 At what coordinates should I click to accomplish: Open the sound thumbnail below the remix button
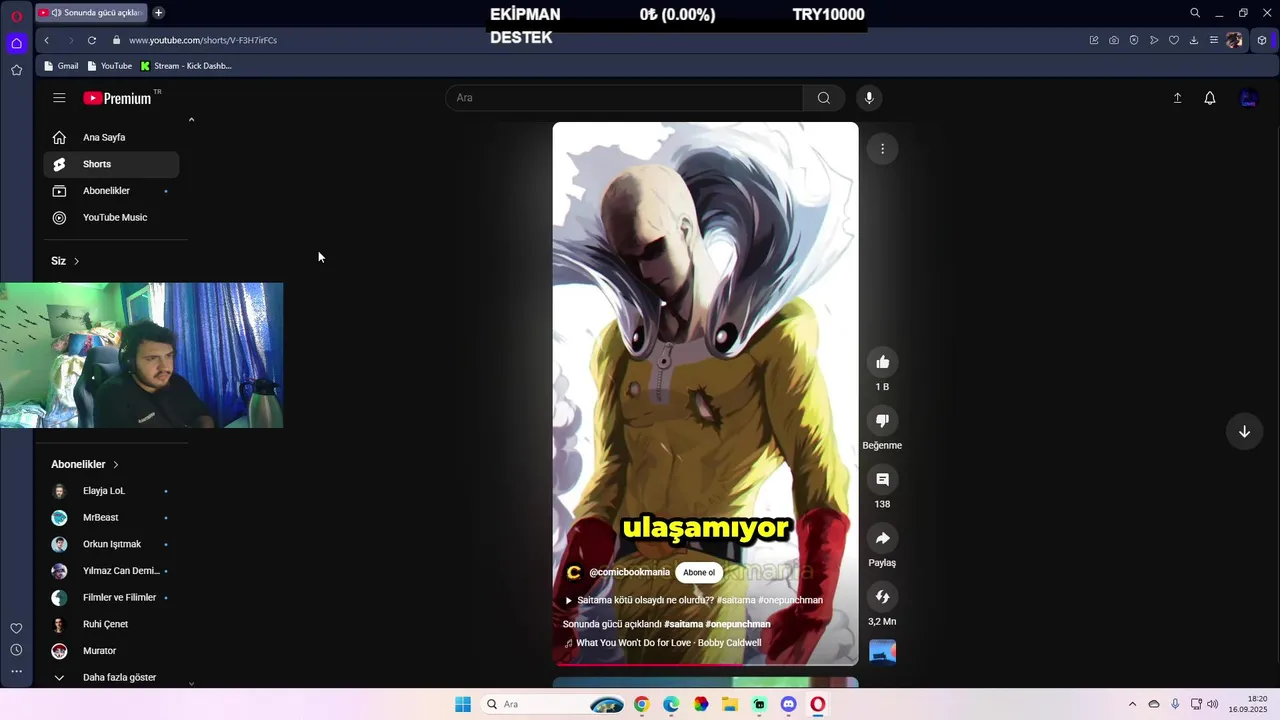coord(882,651)
